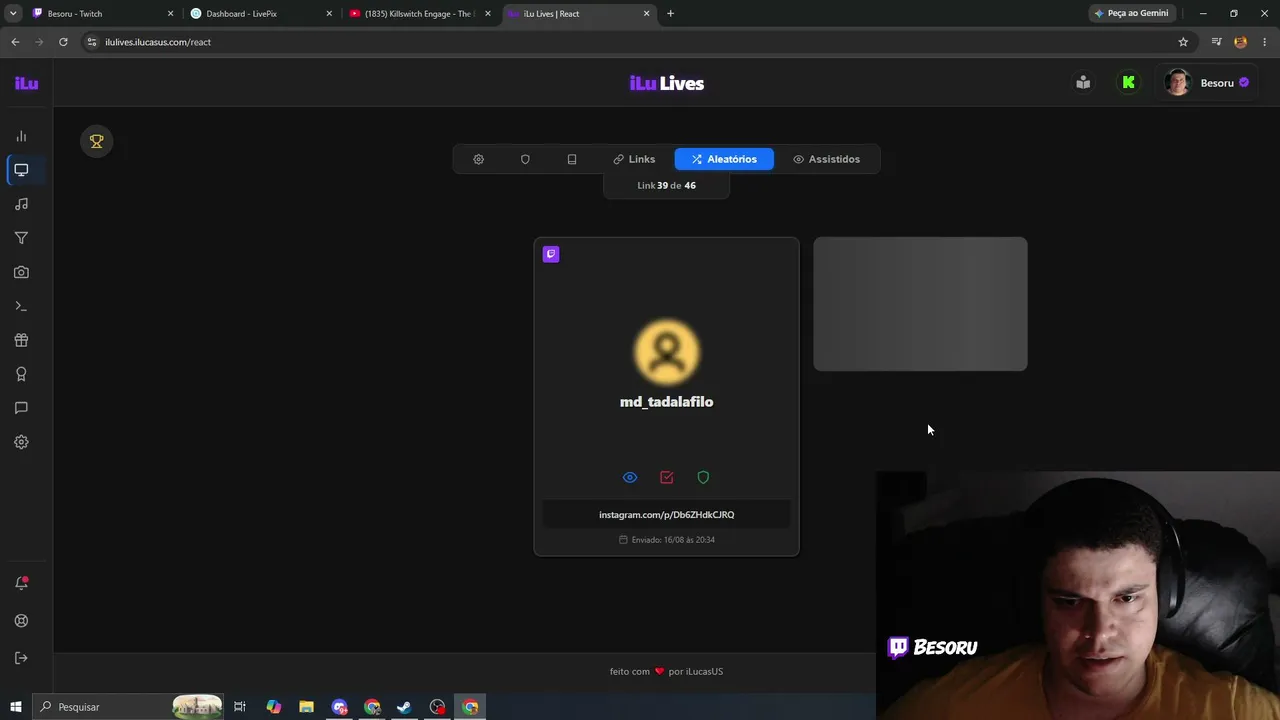Mark md_tadalafilo link as viewed with eye icon
This screenshot has width=1280, height=720.
click(x=630, y=478)
